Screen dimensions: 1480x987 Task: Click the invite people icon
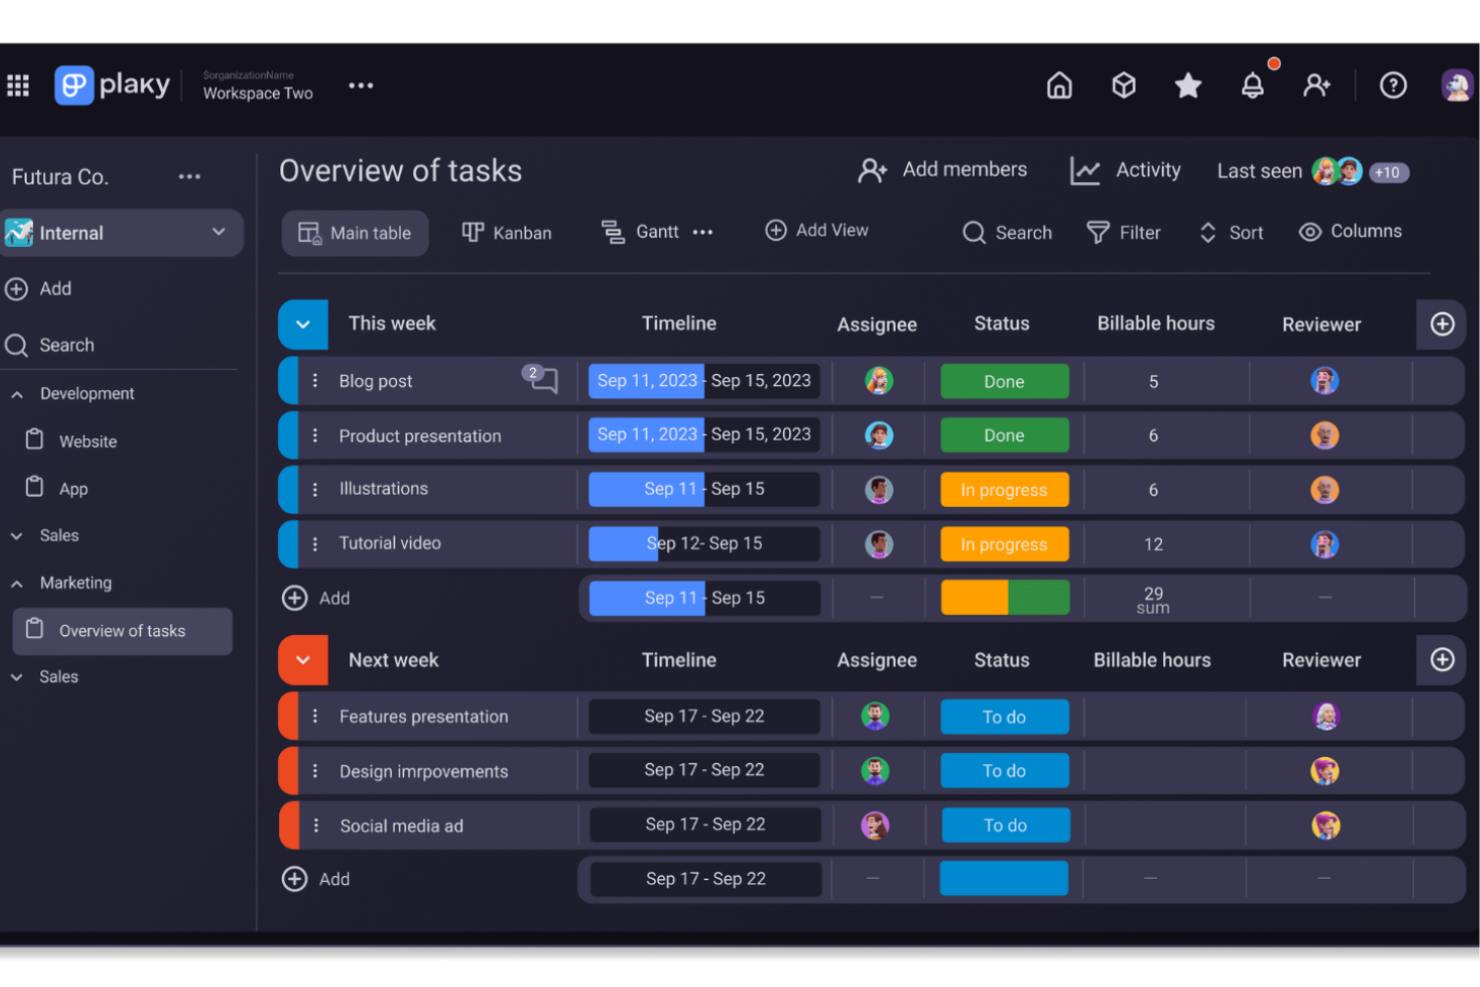click(1316, 86)
